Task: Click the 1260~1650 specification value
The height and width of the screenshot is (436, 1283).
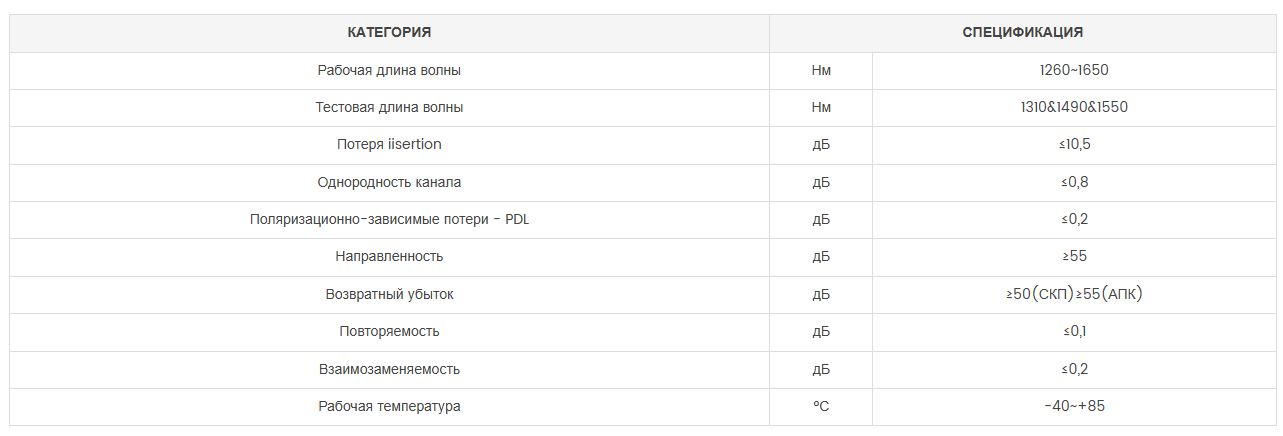Action: point(1074,71)
